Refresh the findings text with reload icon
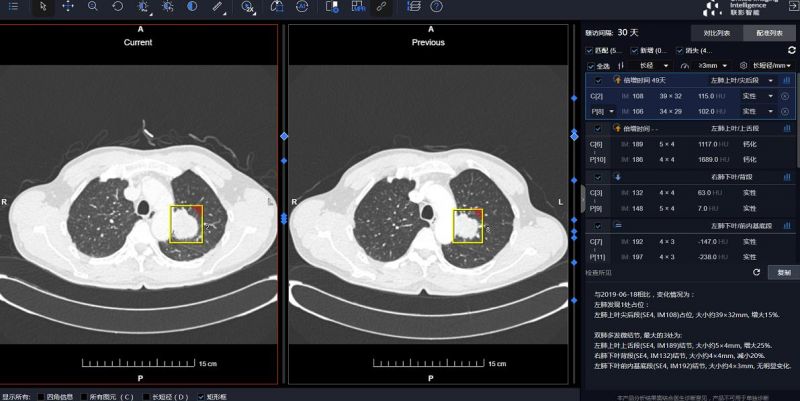This screenshot has width=800, height=401. tap(757, 271)
